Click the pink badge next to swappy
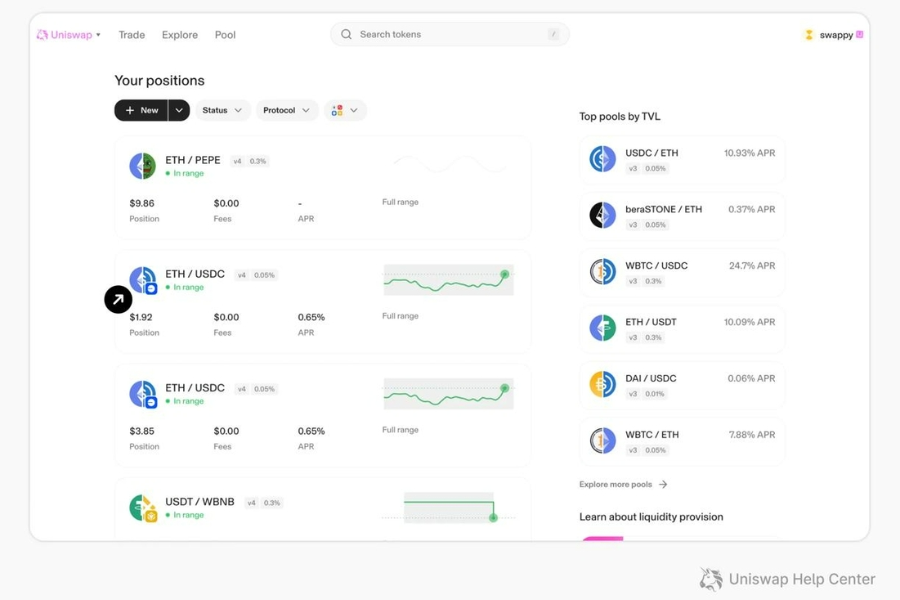900x600 pixels. click(859, 34)
